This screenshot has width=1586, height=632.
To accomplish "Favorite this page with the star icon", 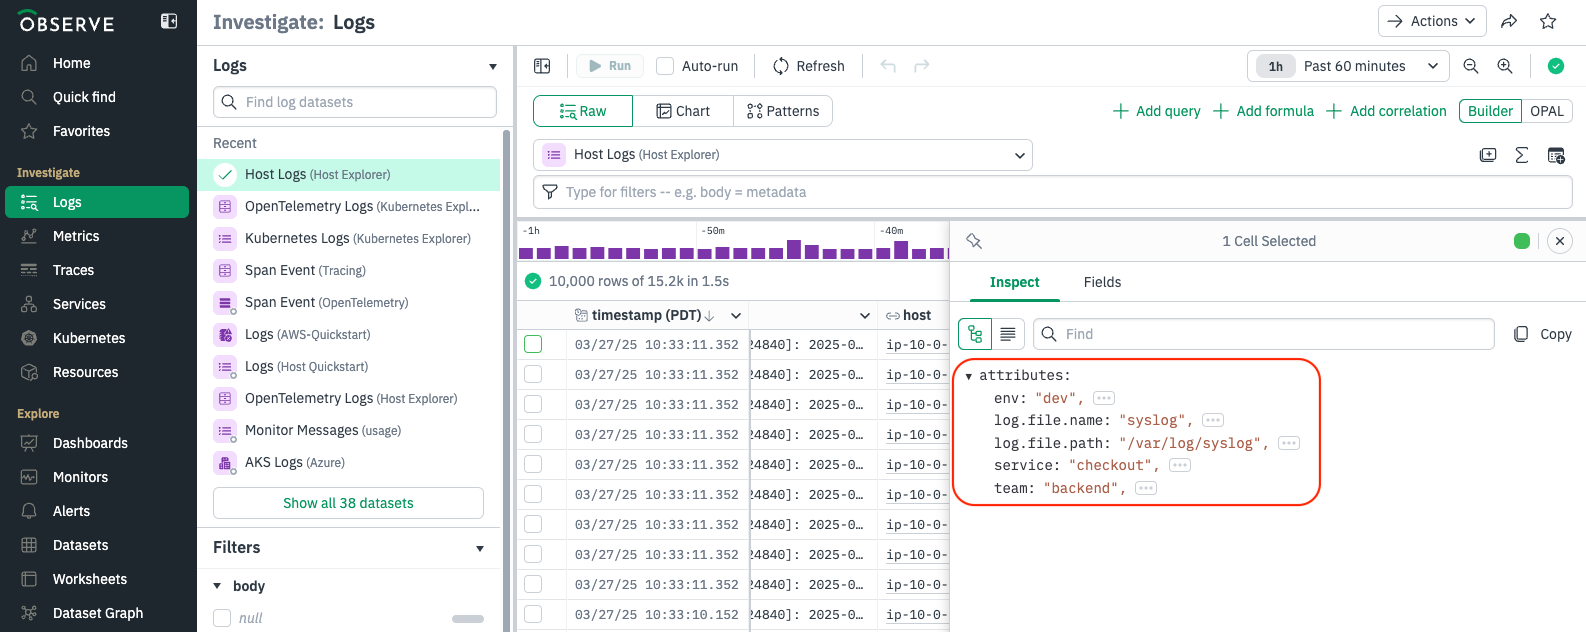I will [1548, 21].
